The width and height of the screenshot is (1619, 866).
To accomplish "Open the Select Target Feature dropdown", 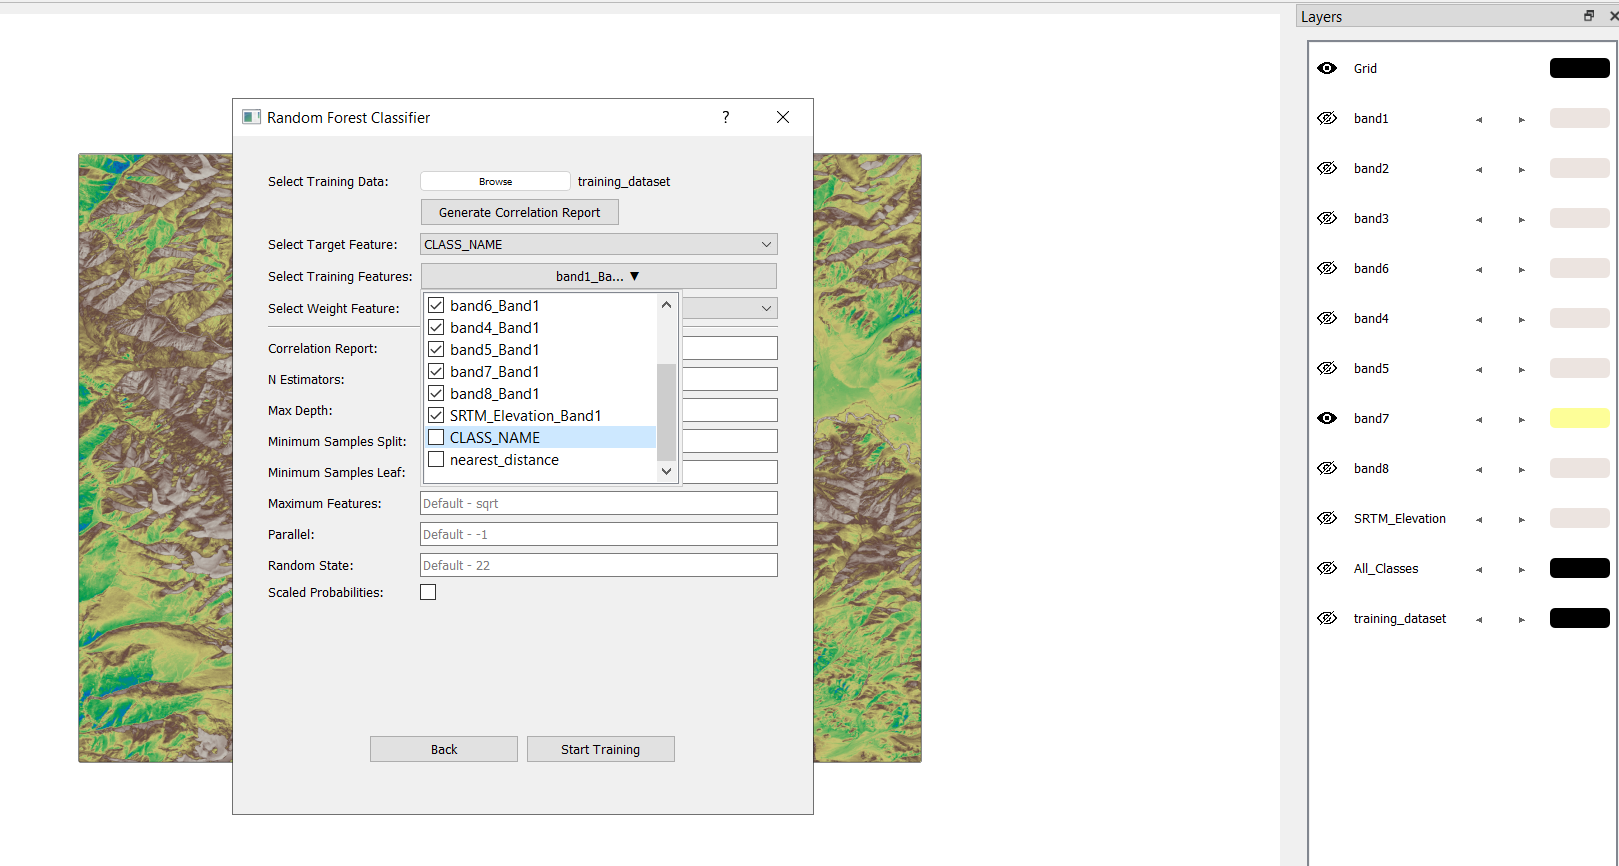I will click(598, 244).
